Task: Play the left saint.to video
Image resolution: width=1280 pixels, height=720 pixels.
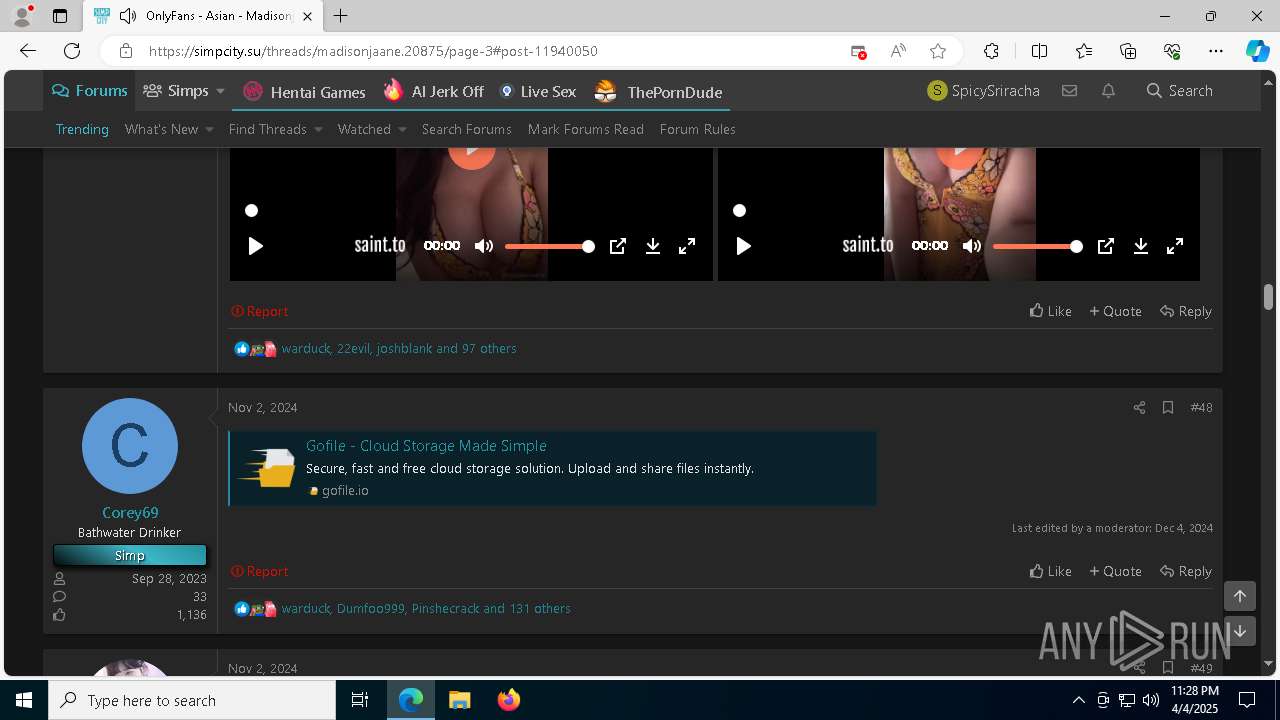Action: point(255,246)
